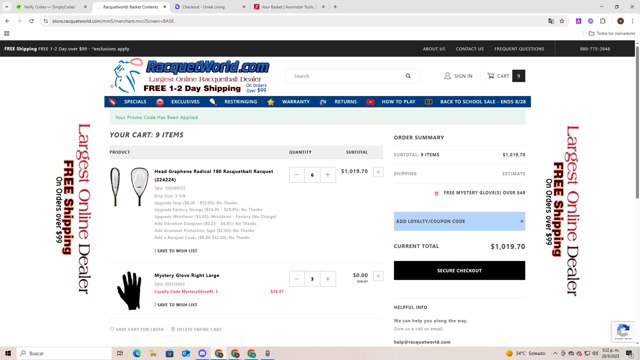Open Outlook from the taskbar
Image resolution: width=640 pixels, height=360 pixels.
tap(186, 353)
